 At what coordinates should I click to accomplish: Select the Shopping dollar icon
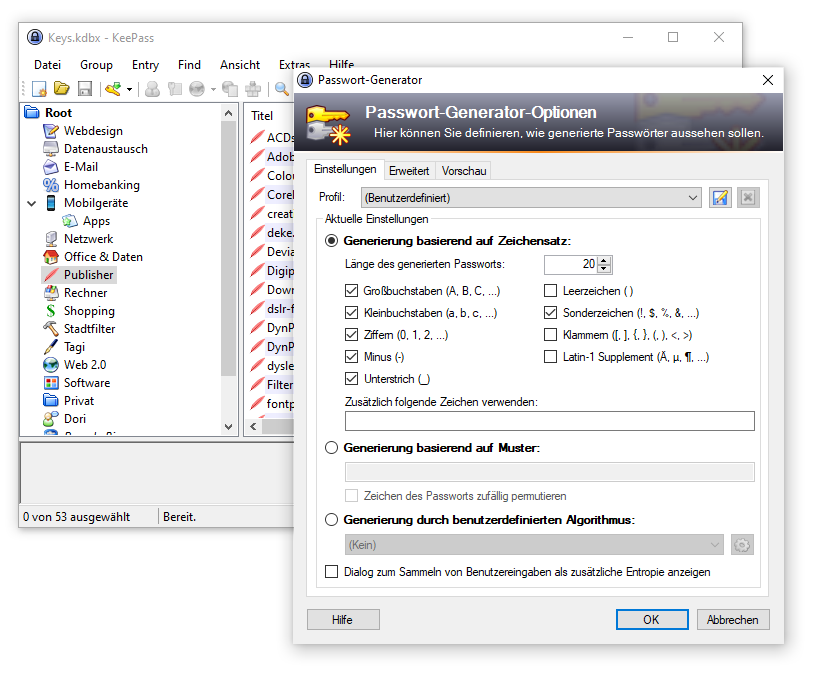point(51,311)
